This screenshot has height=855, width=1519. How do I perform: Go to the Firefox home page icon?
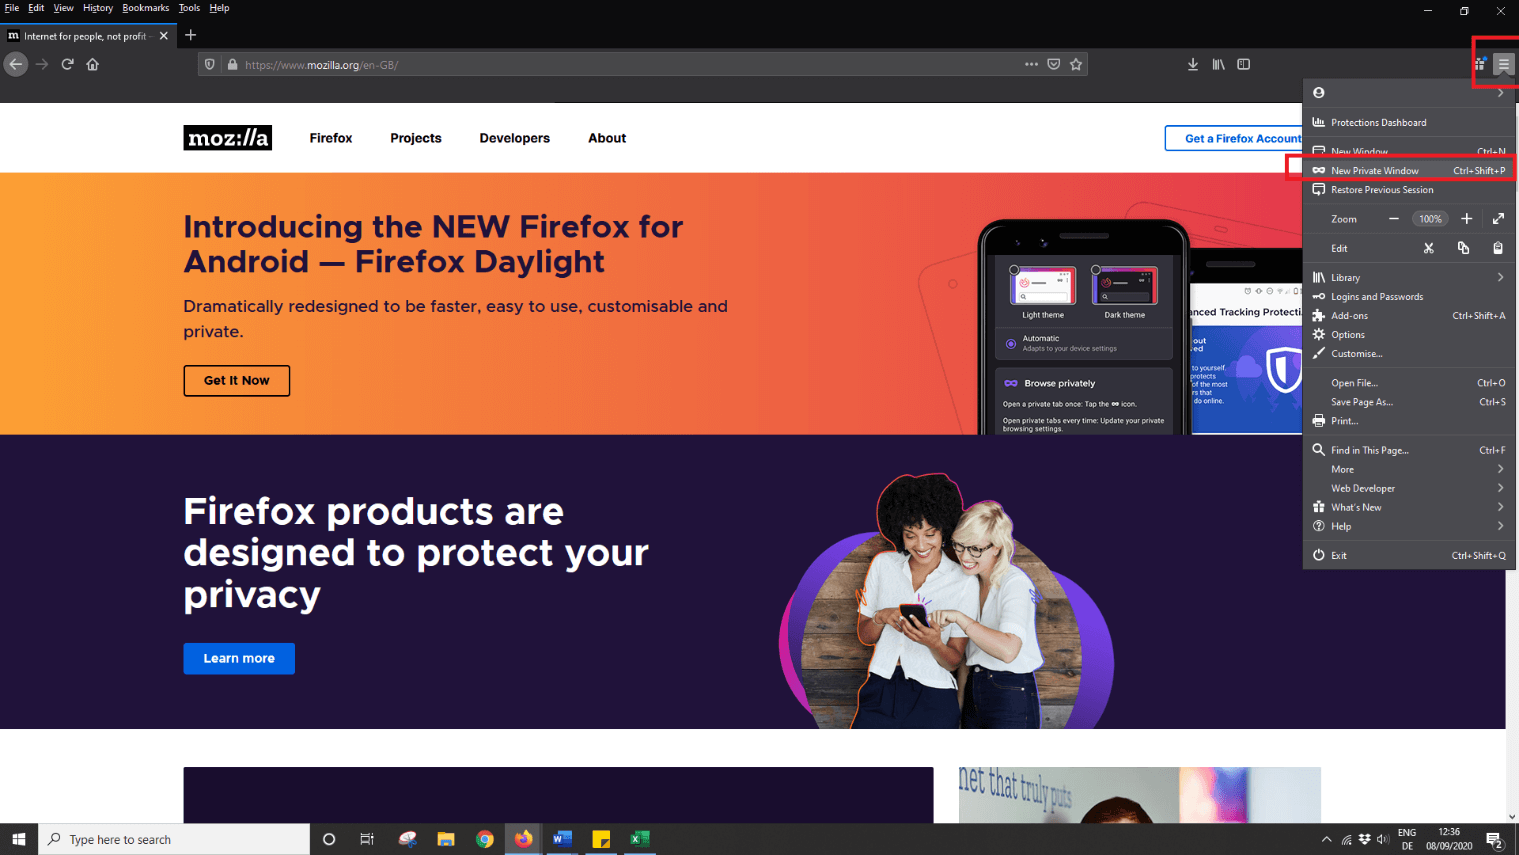click(93, 64)
